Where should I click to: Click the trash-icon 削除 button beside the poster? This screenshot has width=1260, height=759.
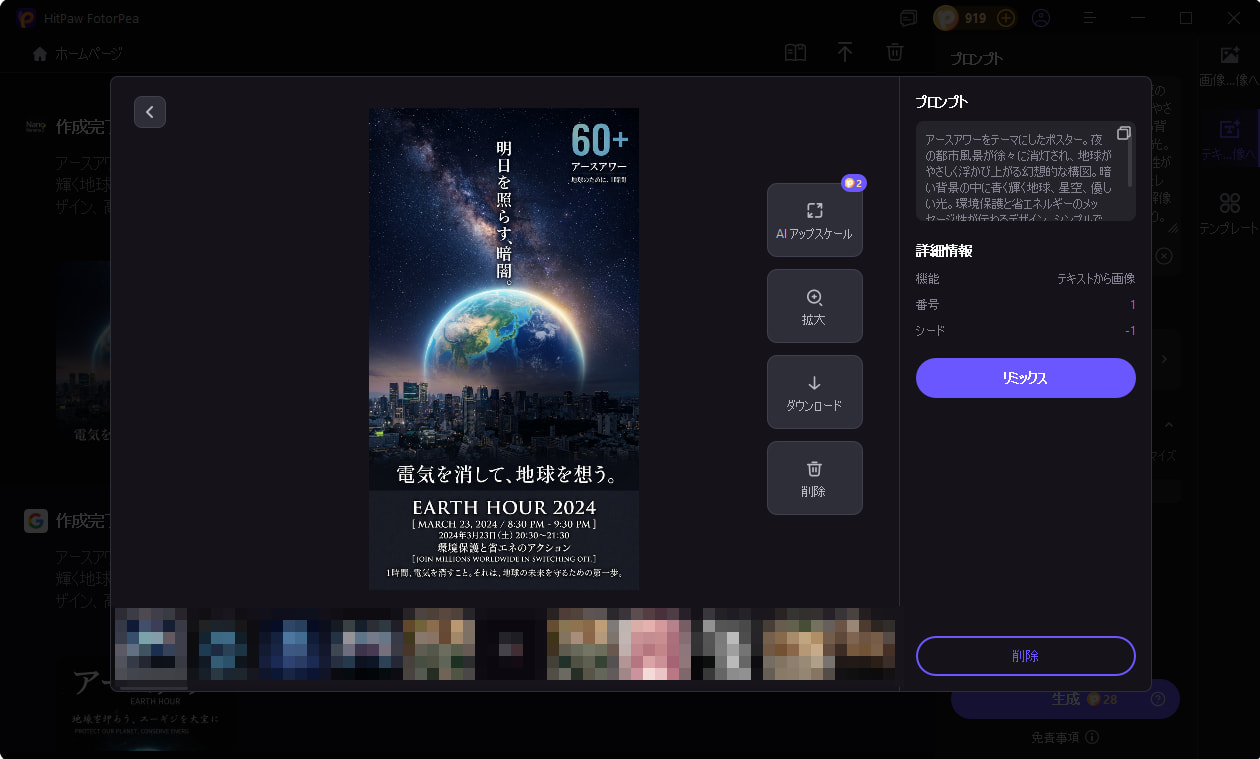[814, 478]
